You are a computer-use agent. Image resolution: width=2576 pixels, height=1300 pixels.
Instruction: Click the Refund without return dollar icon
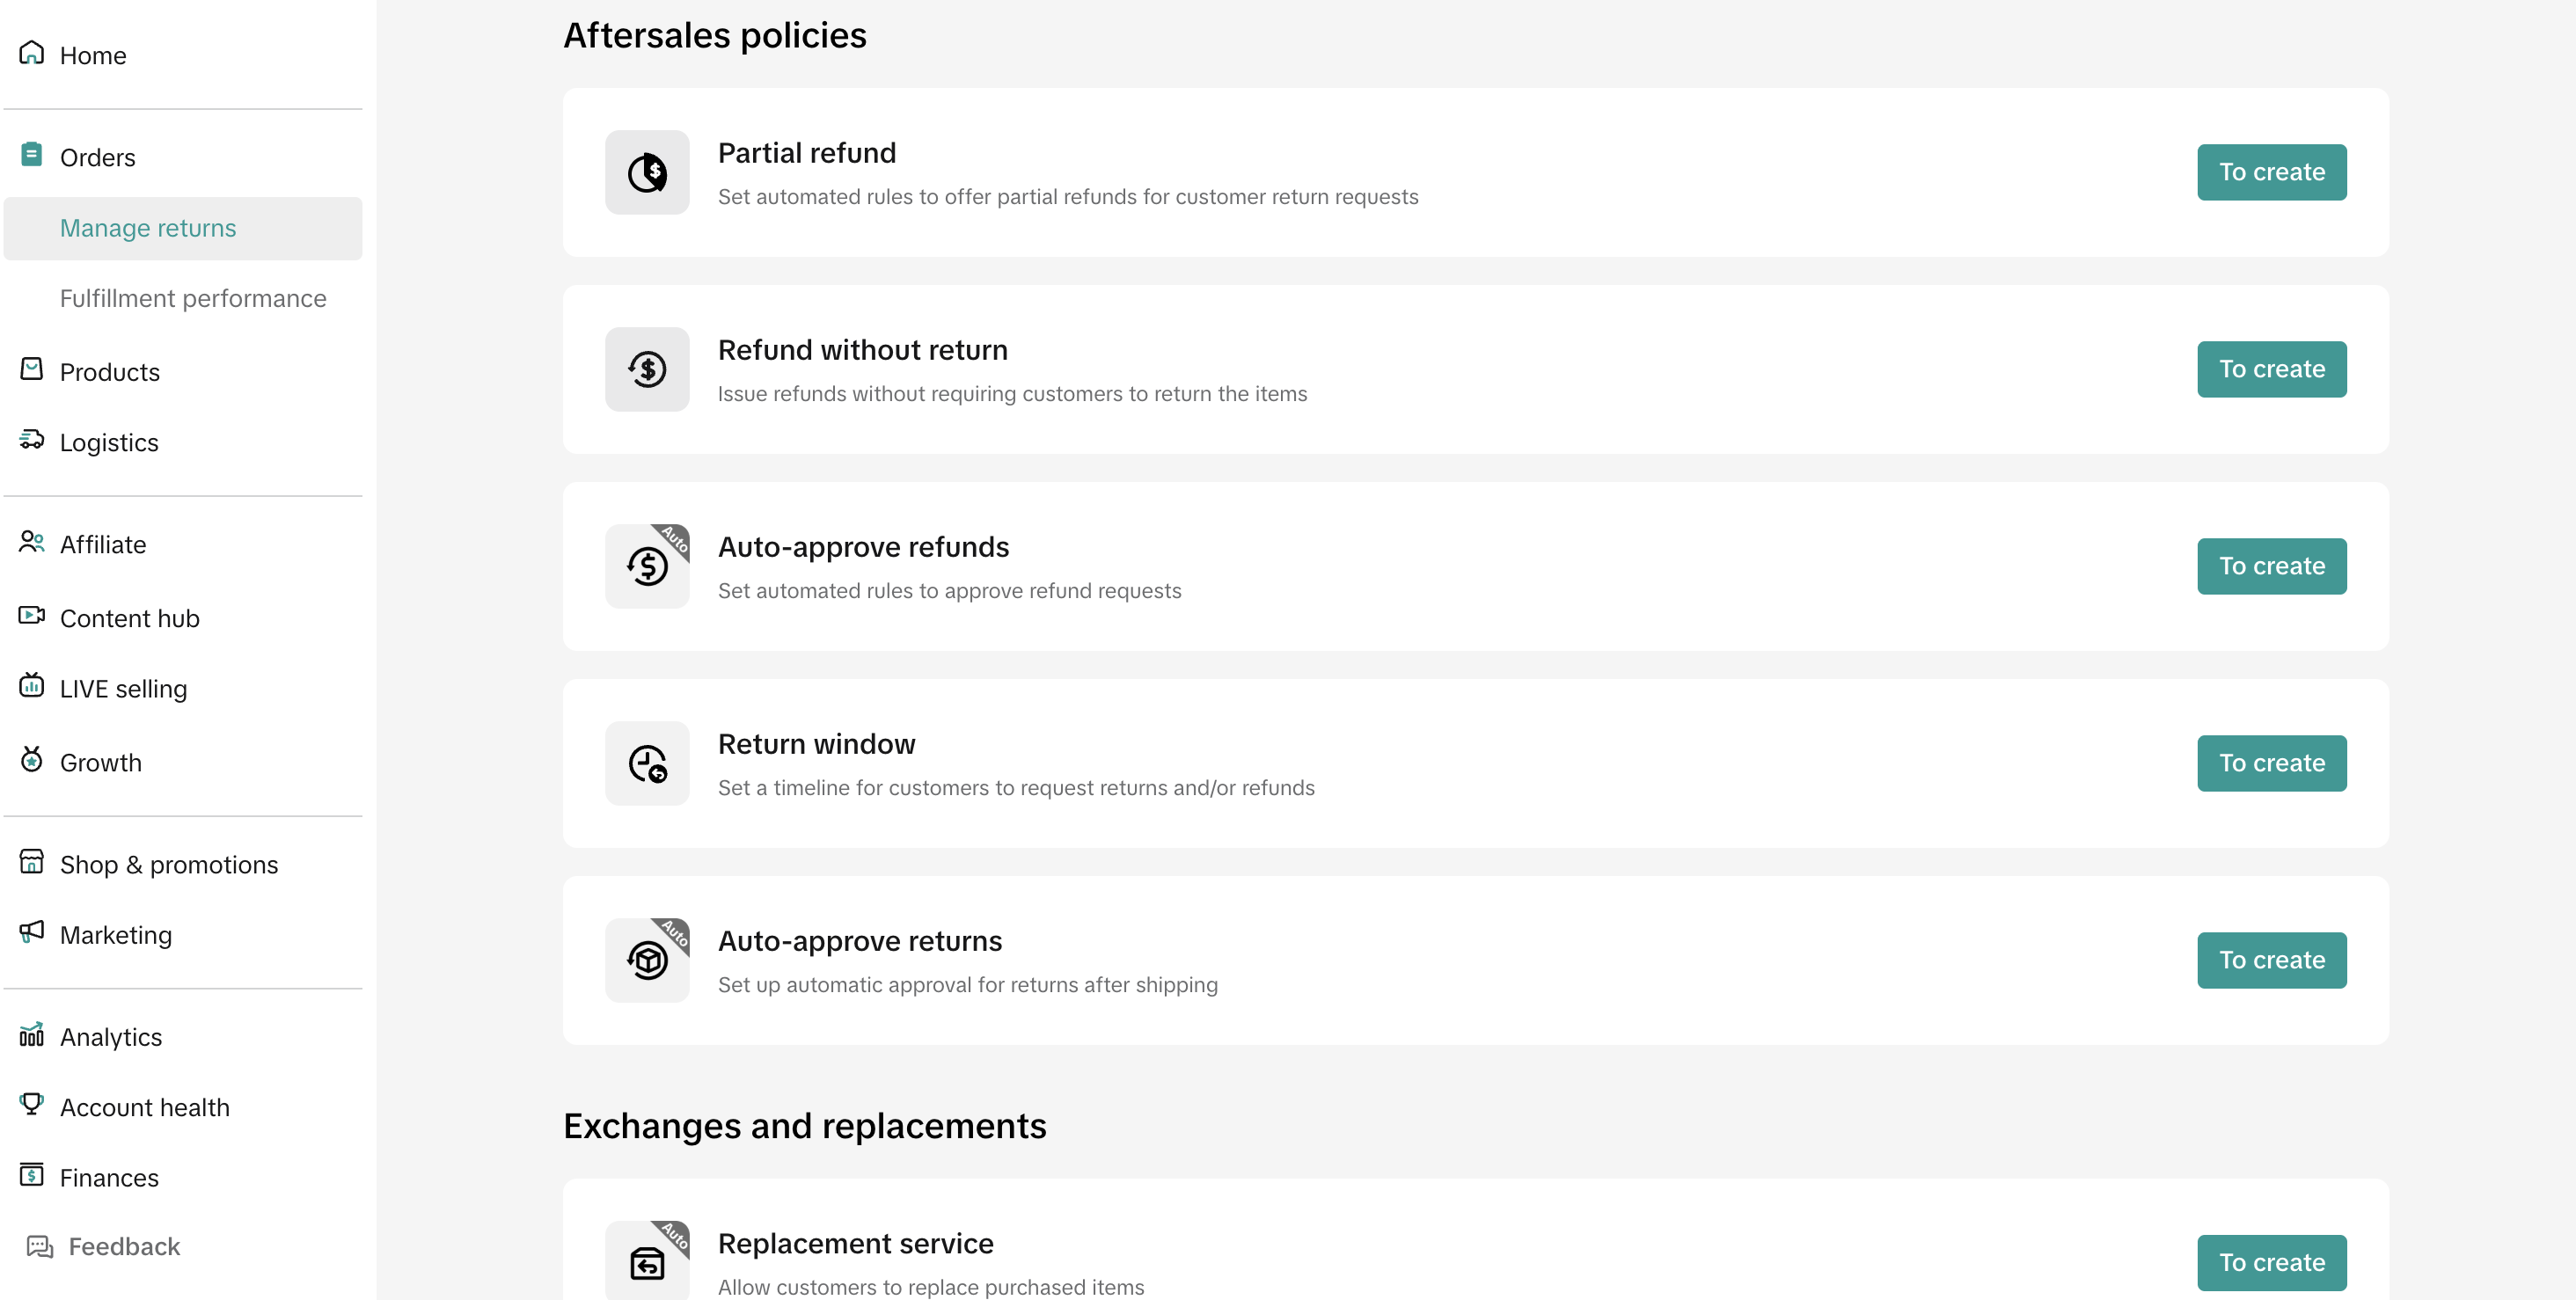pos(647,369)
